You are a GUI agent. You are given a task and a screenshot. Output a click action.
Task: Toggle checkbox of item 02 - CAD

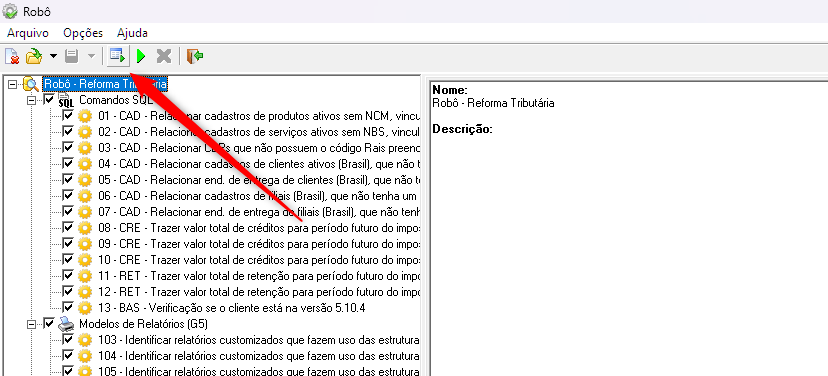[68, 131]
